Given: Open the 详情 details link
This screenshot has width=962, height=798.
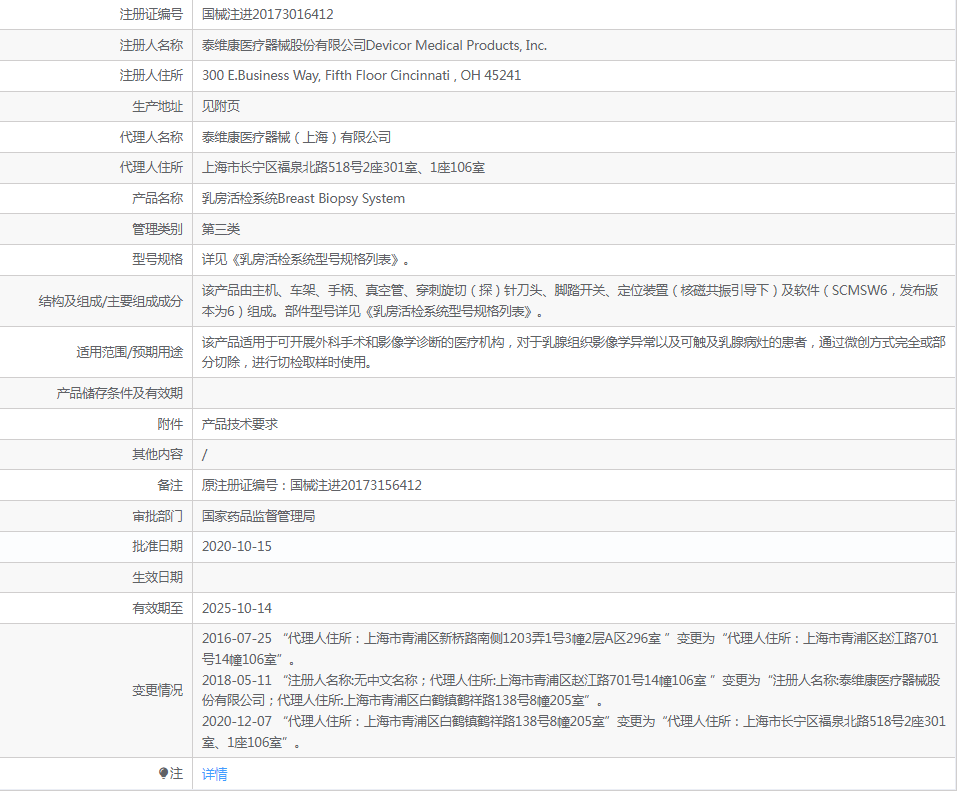Looking at the screenshot, I should (214, 774).
